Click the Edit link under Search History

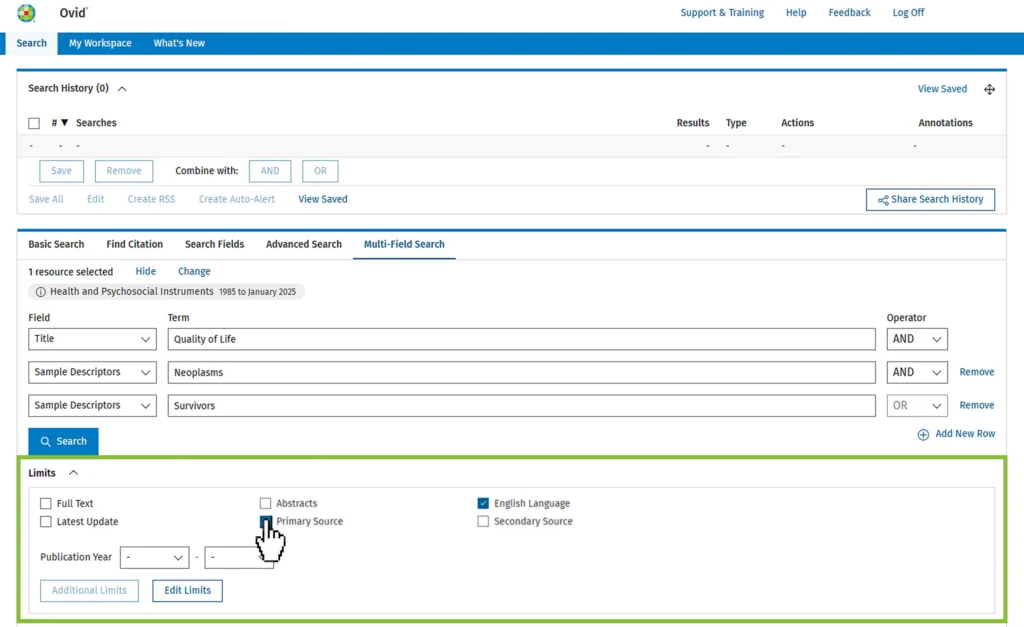95,199
